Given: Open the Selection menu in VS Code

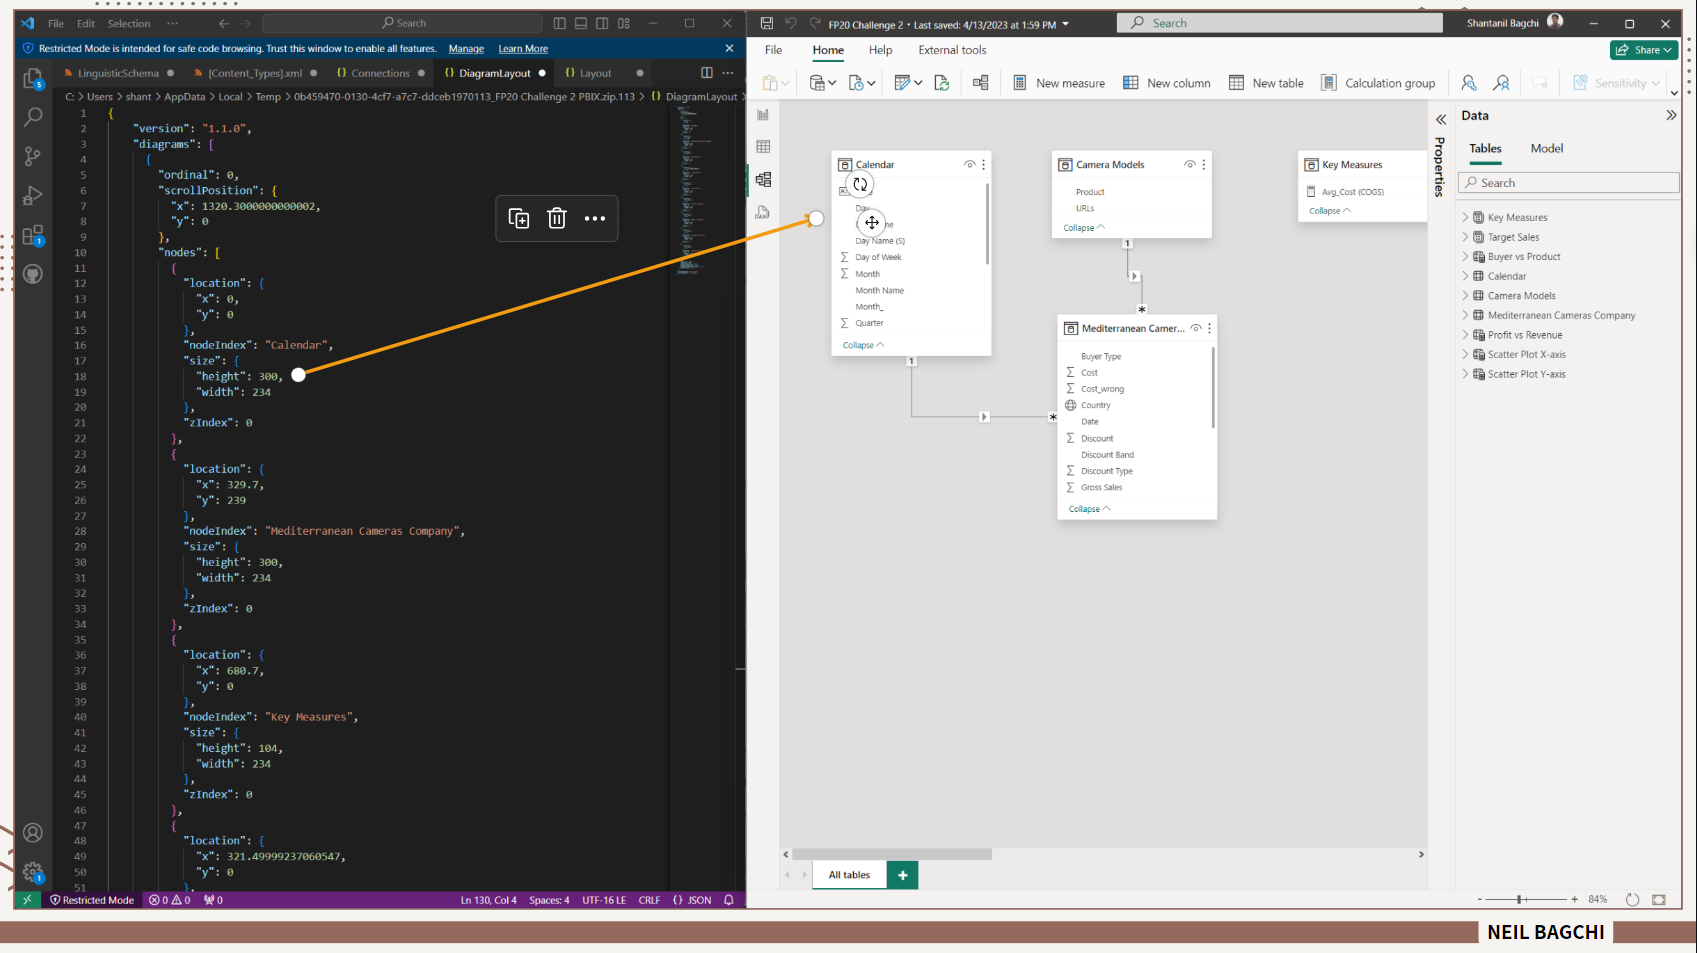Looking at the screenshot, I should [129, 23].
